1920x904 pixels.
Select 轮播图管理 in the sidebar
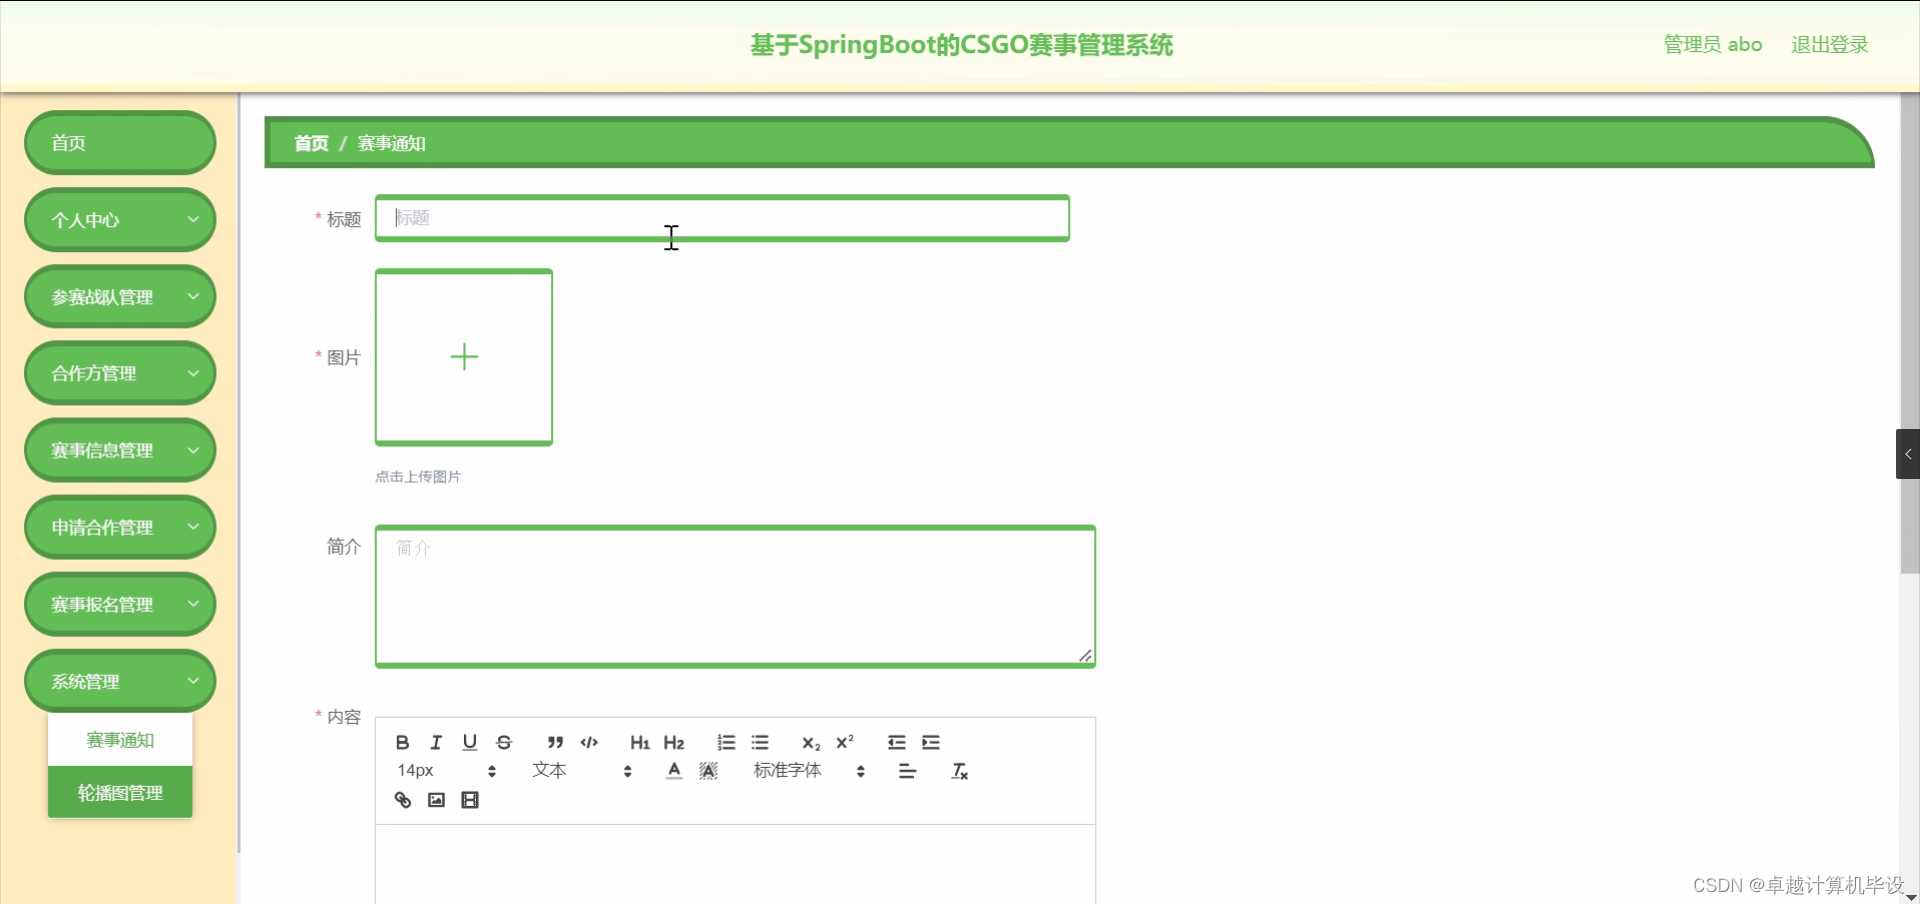(119, 792)
